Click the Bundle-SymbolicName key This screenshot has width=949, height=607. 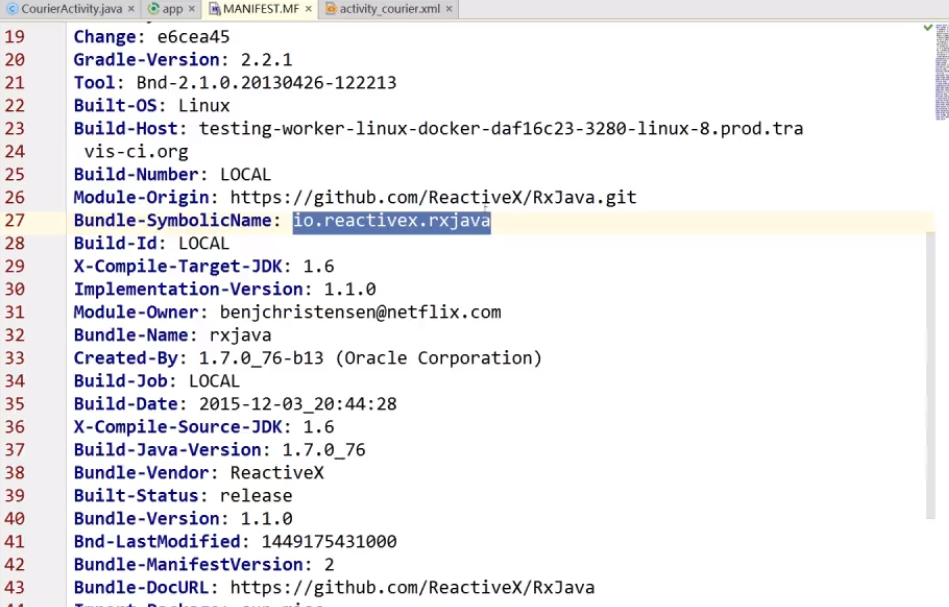[172, 220]
